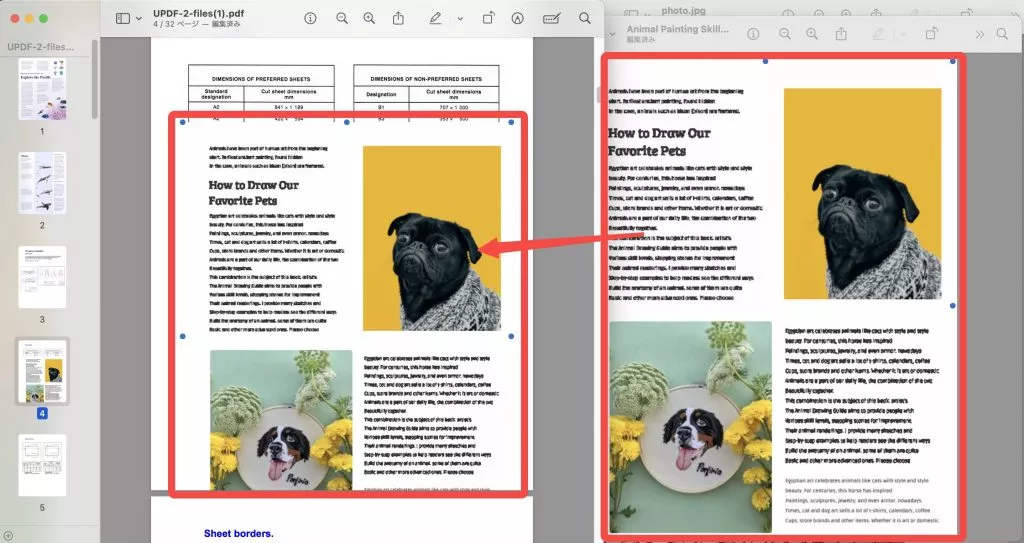The image size is (1024, 543).
Task: Open search in Animal Painting Skill window
Action: click(x=1002, y=33)
